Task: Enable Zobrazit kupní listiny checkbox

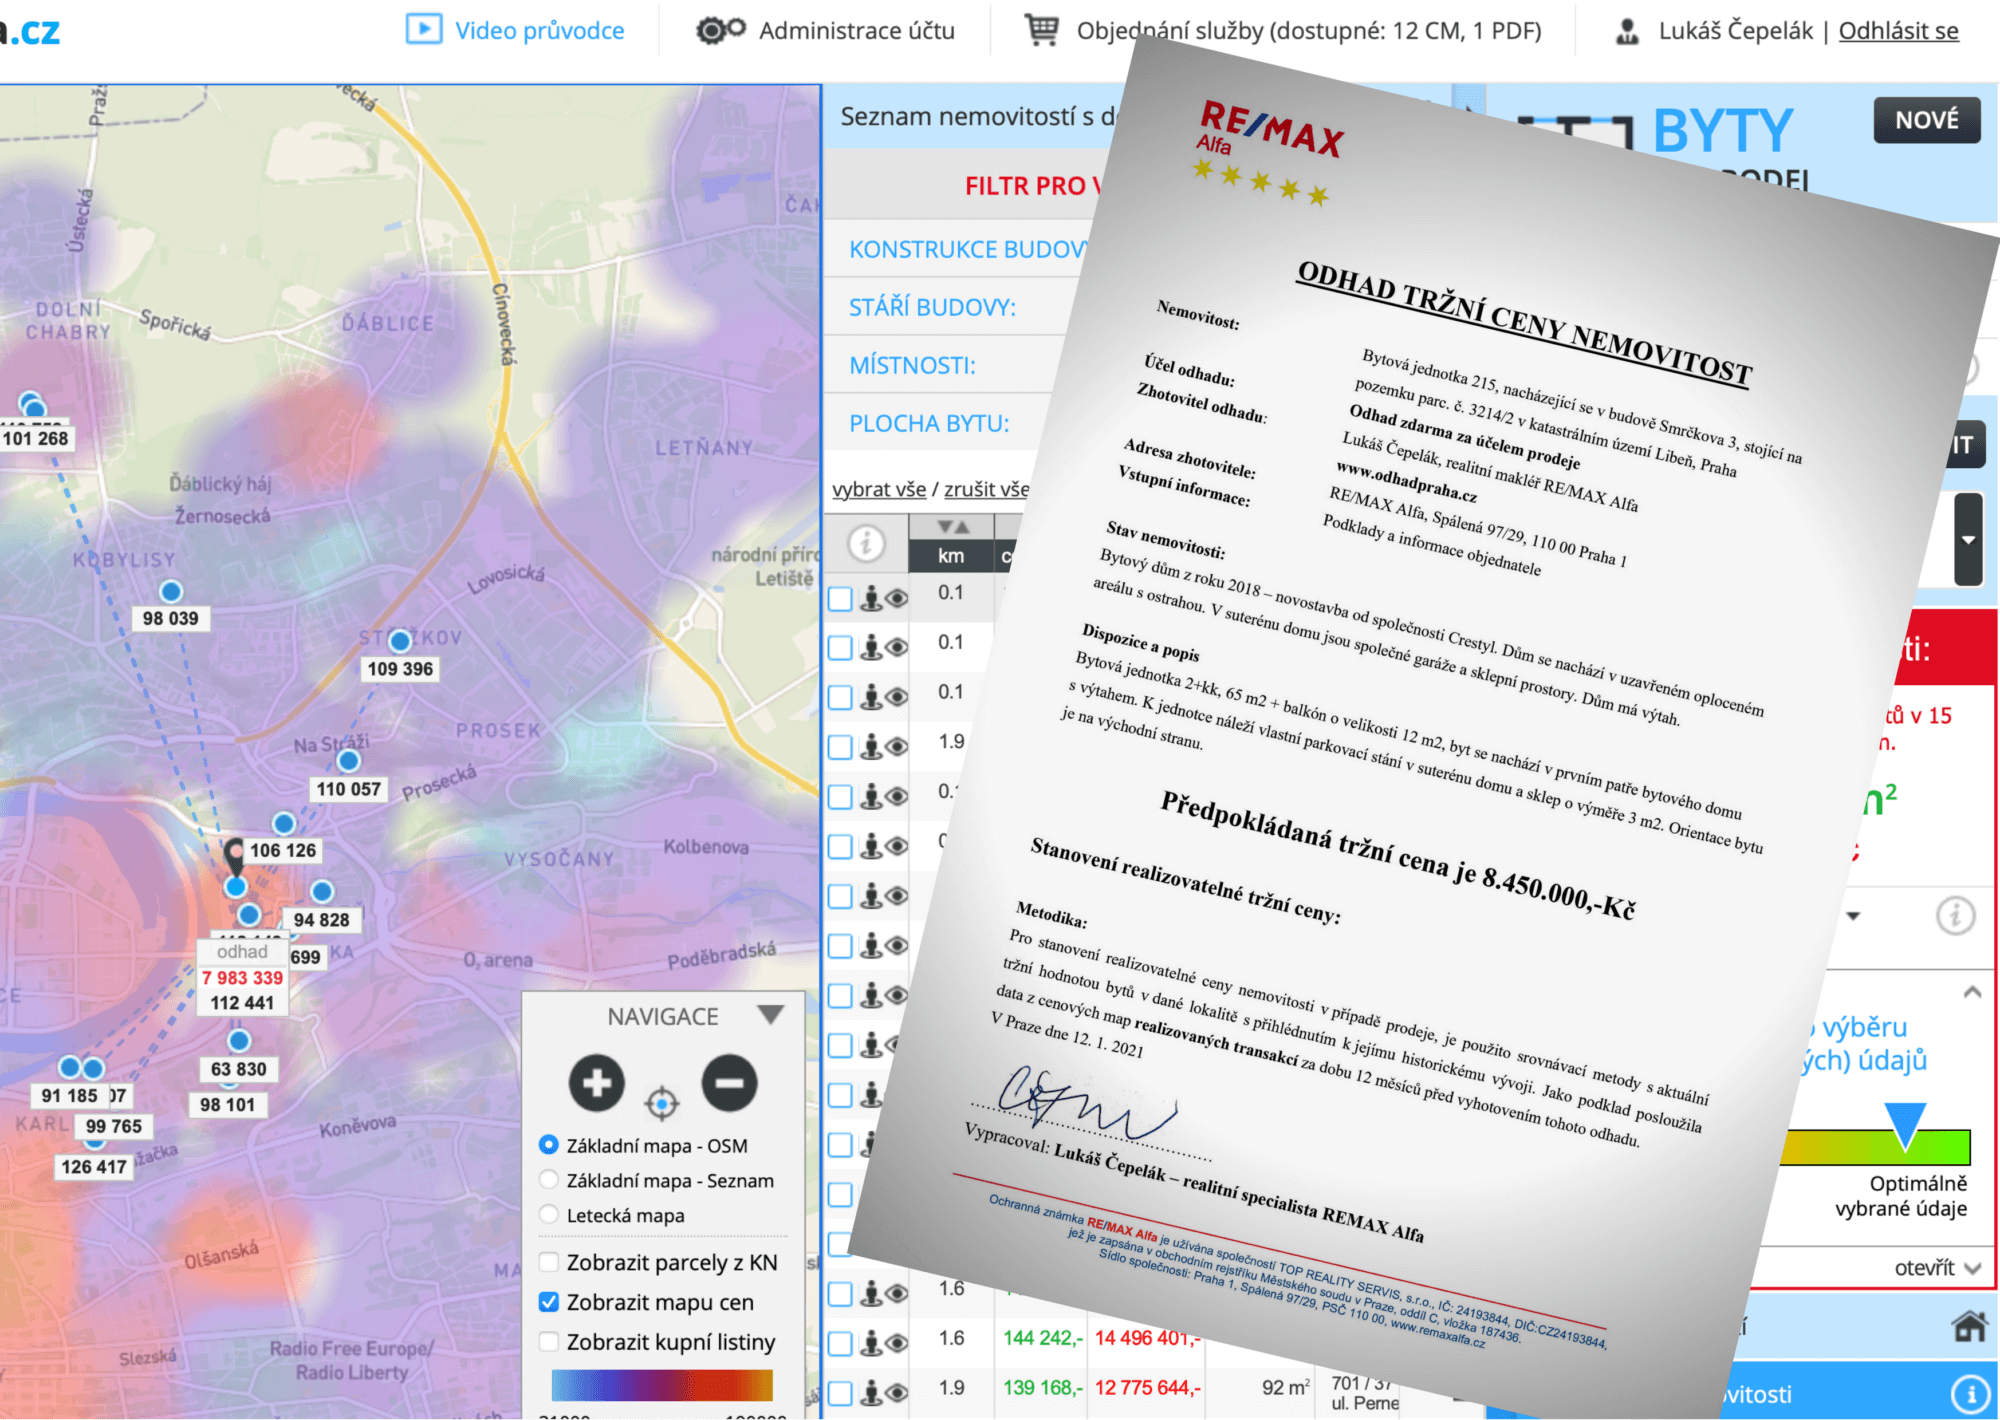Action: click(x=548, y=1341)
